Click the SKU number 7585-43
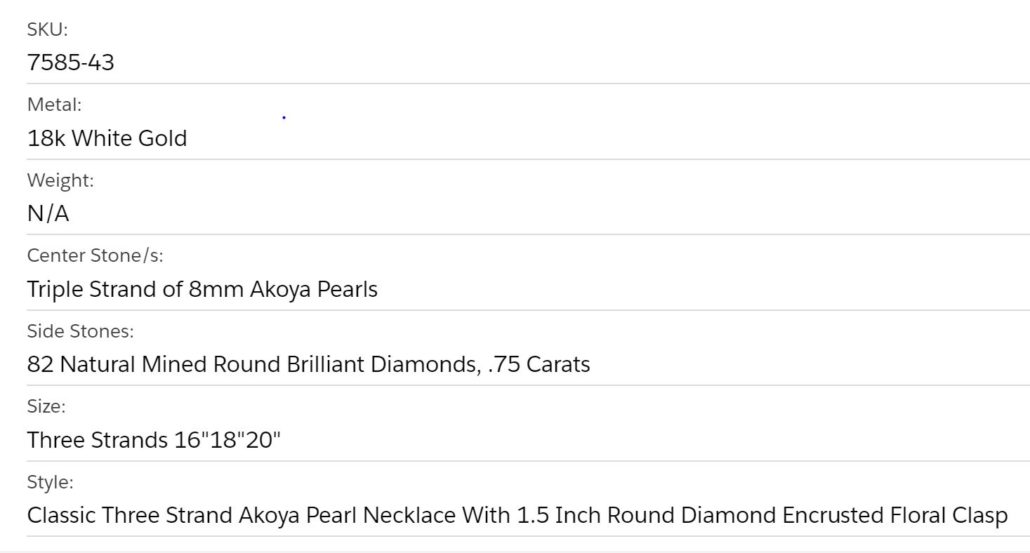Image resolution: width=1030 pixels, height=553 pixels. pos(71,62)
